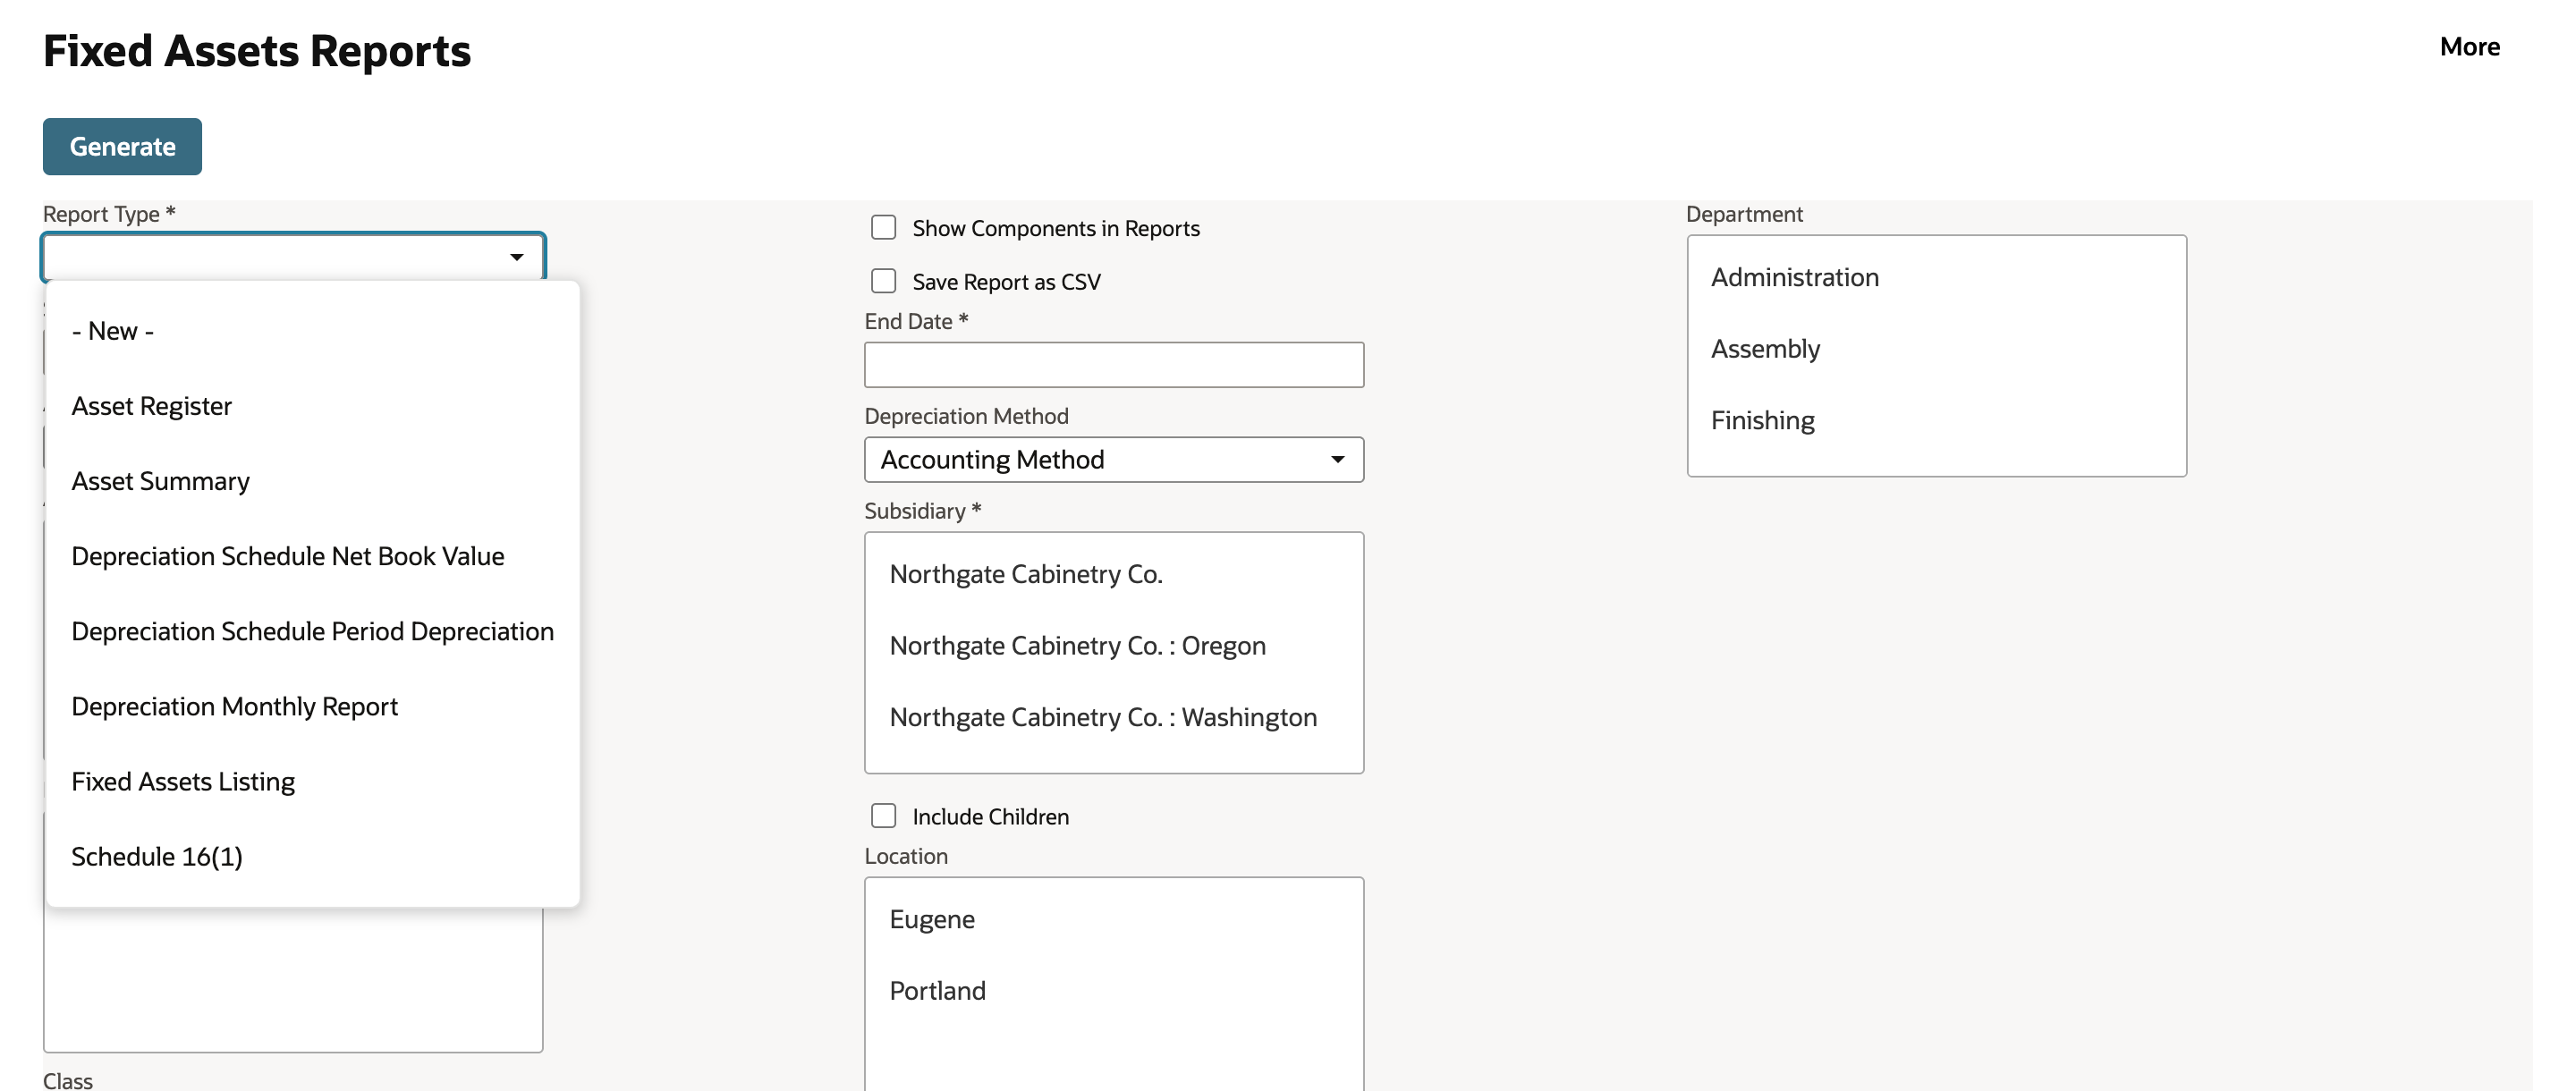The image size is (2576, 1091).
Task: Choose Asset Summary report type
Action: coord(313,480)
